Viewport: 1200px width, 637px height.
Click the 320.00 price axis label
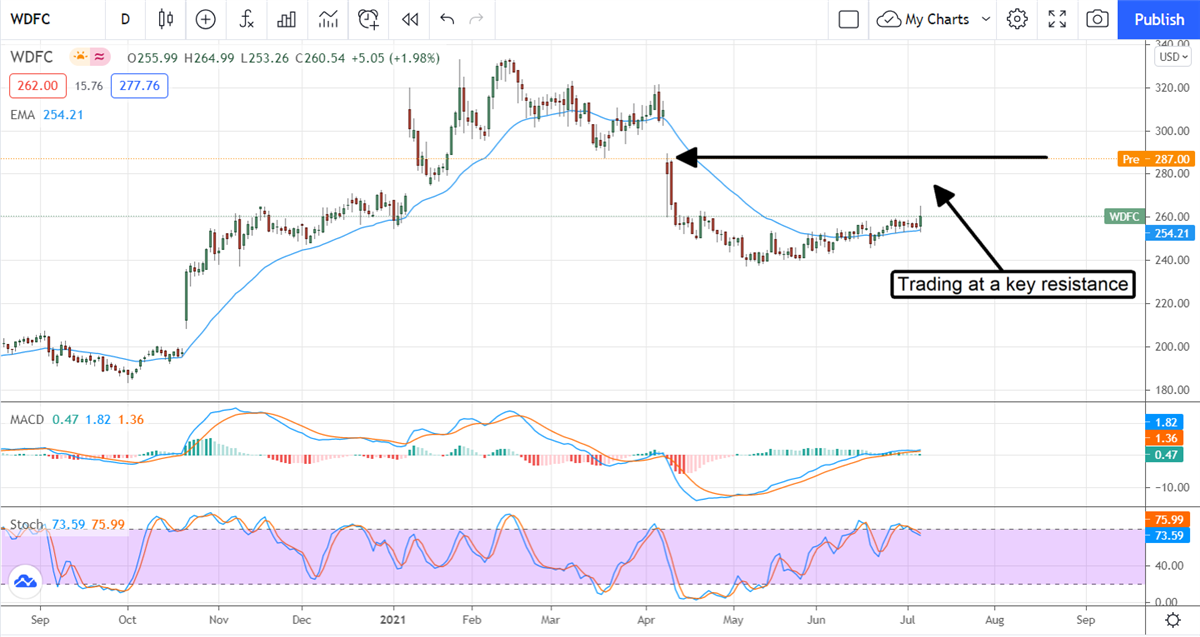click(x=1173, y=88)
